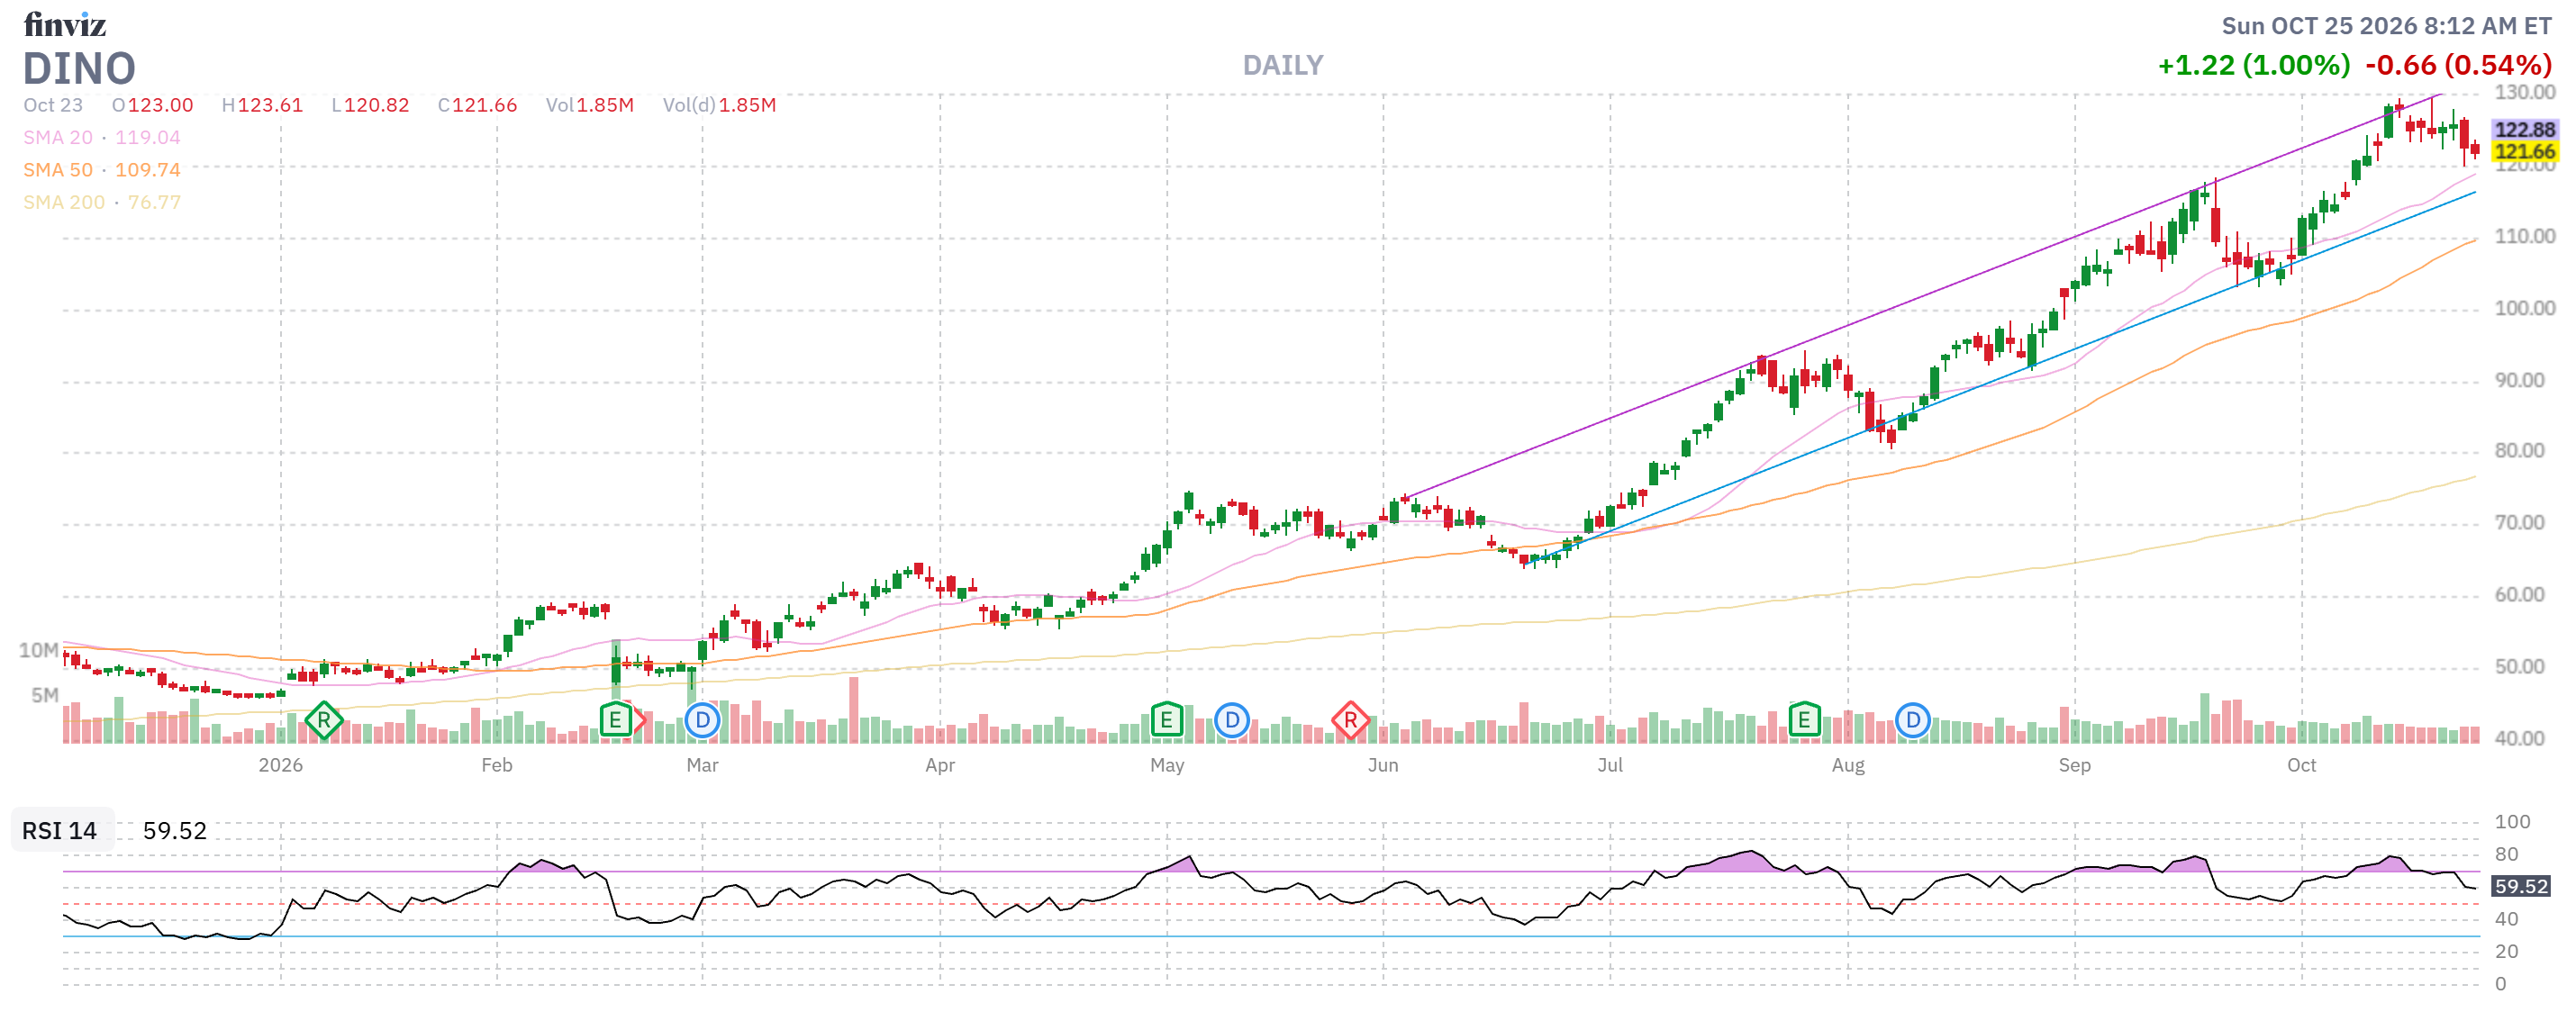Screen dimensions: 2576x1012
Task: Click the 'Sun OCT 25 2026 8:12 AM ET' timestamp
Action: (2387, 26)
